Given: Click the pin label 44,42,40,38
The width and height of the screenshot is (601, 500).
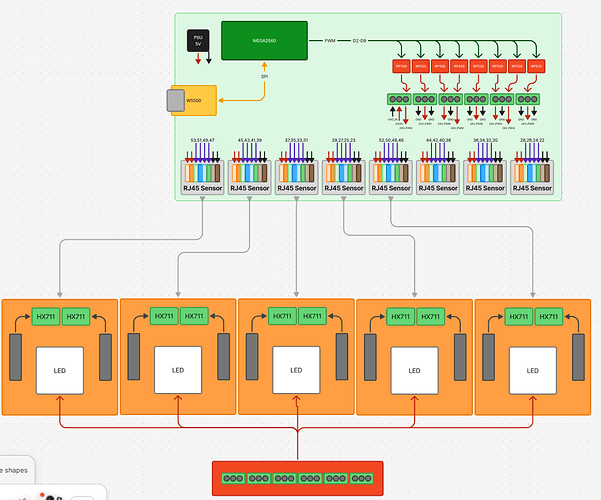Looking at the screenshot, I should [438, 140].
